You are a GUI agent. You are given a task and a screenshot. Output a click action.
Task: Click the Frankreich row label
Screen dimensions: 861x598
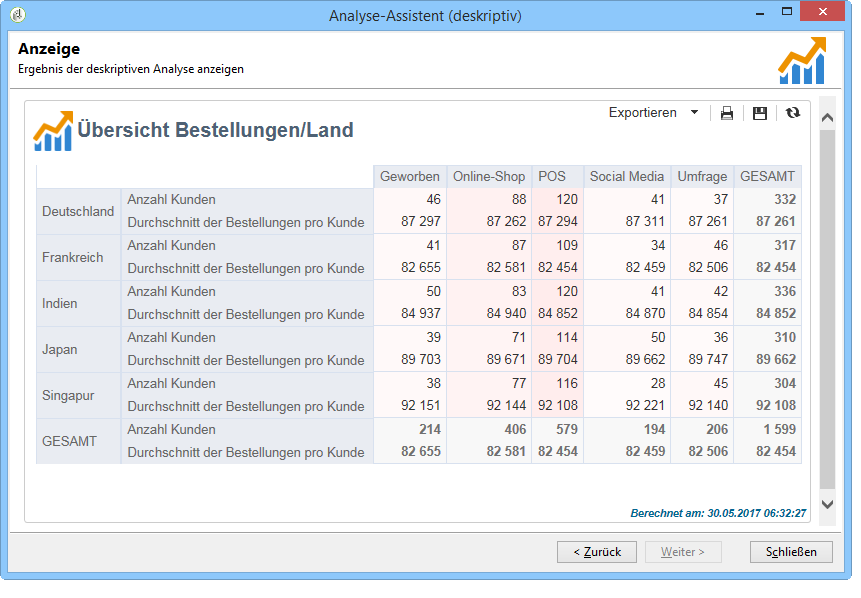pyautogui.click(x=72, y=258)
